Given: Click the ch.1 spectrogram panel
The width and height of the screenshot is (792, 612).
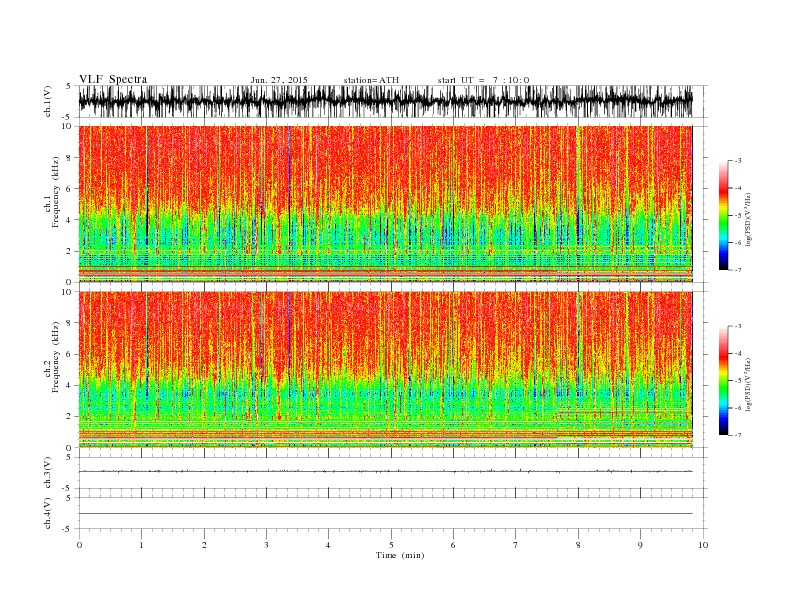Looking at the screenshot, I should click(x=386, y=204).
